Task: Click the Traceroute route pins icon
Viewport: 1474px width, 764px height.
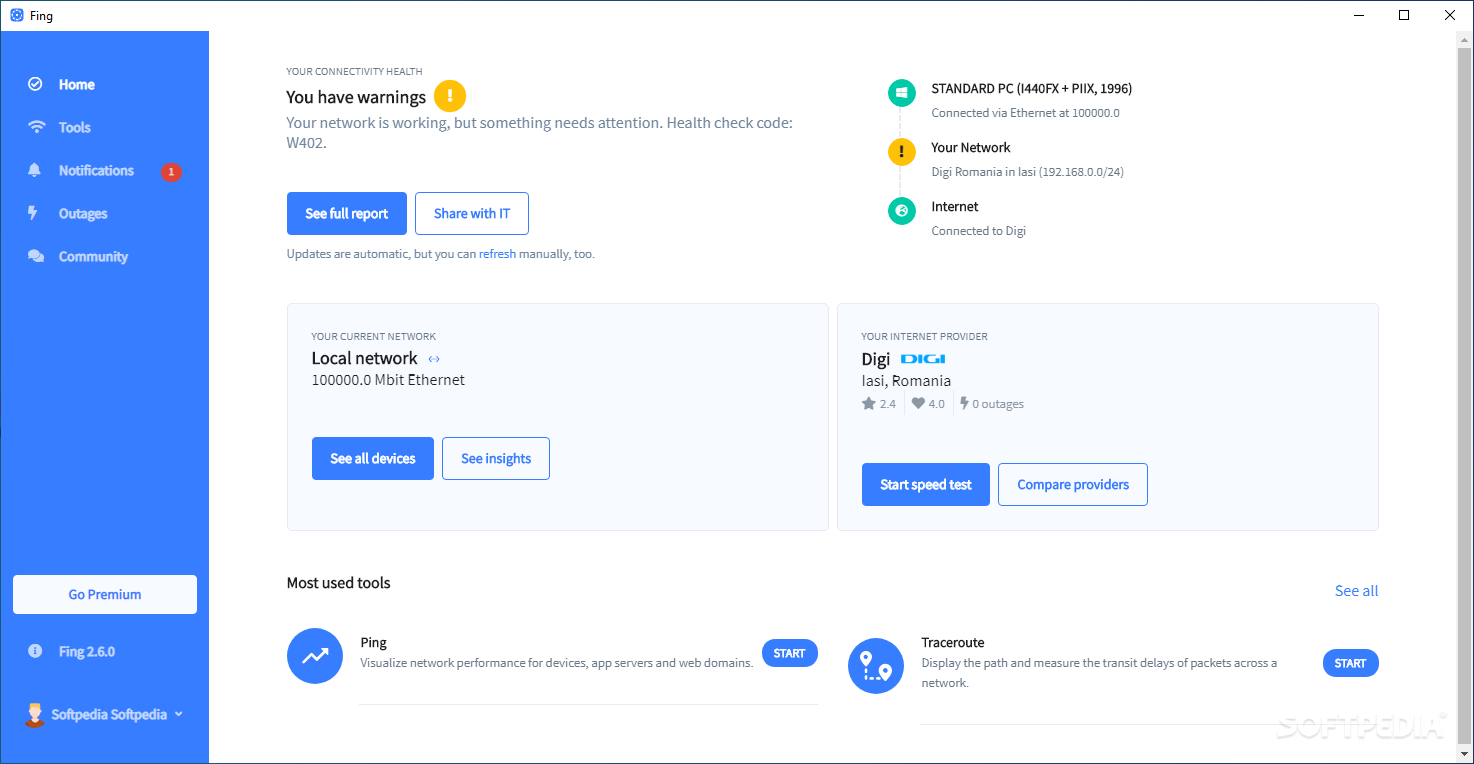Action: (876, 666)
